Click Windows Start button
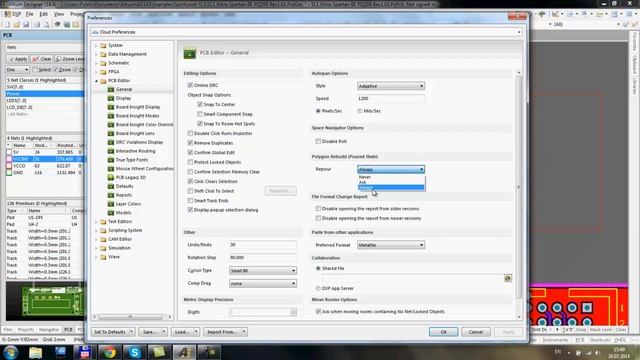 11,352
